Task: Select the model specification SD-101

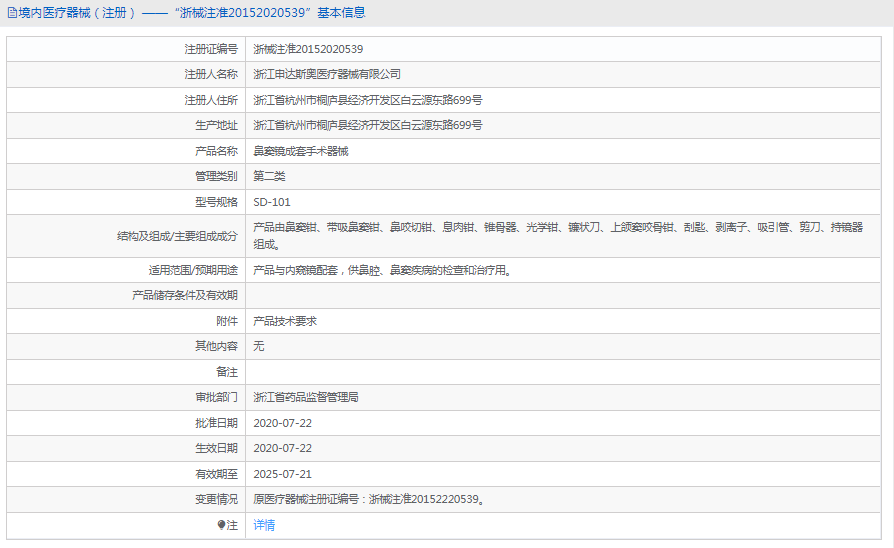Action: [272, 202]
